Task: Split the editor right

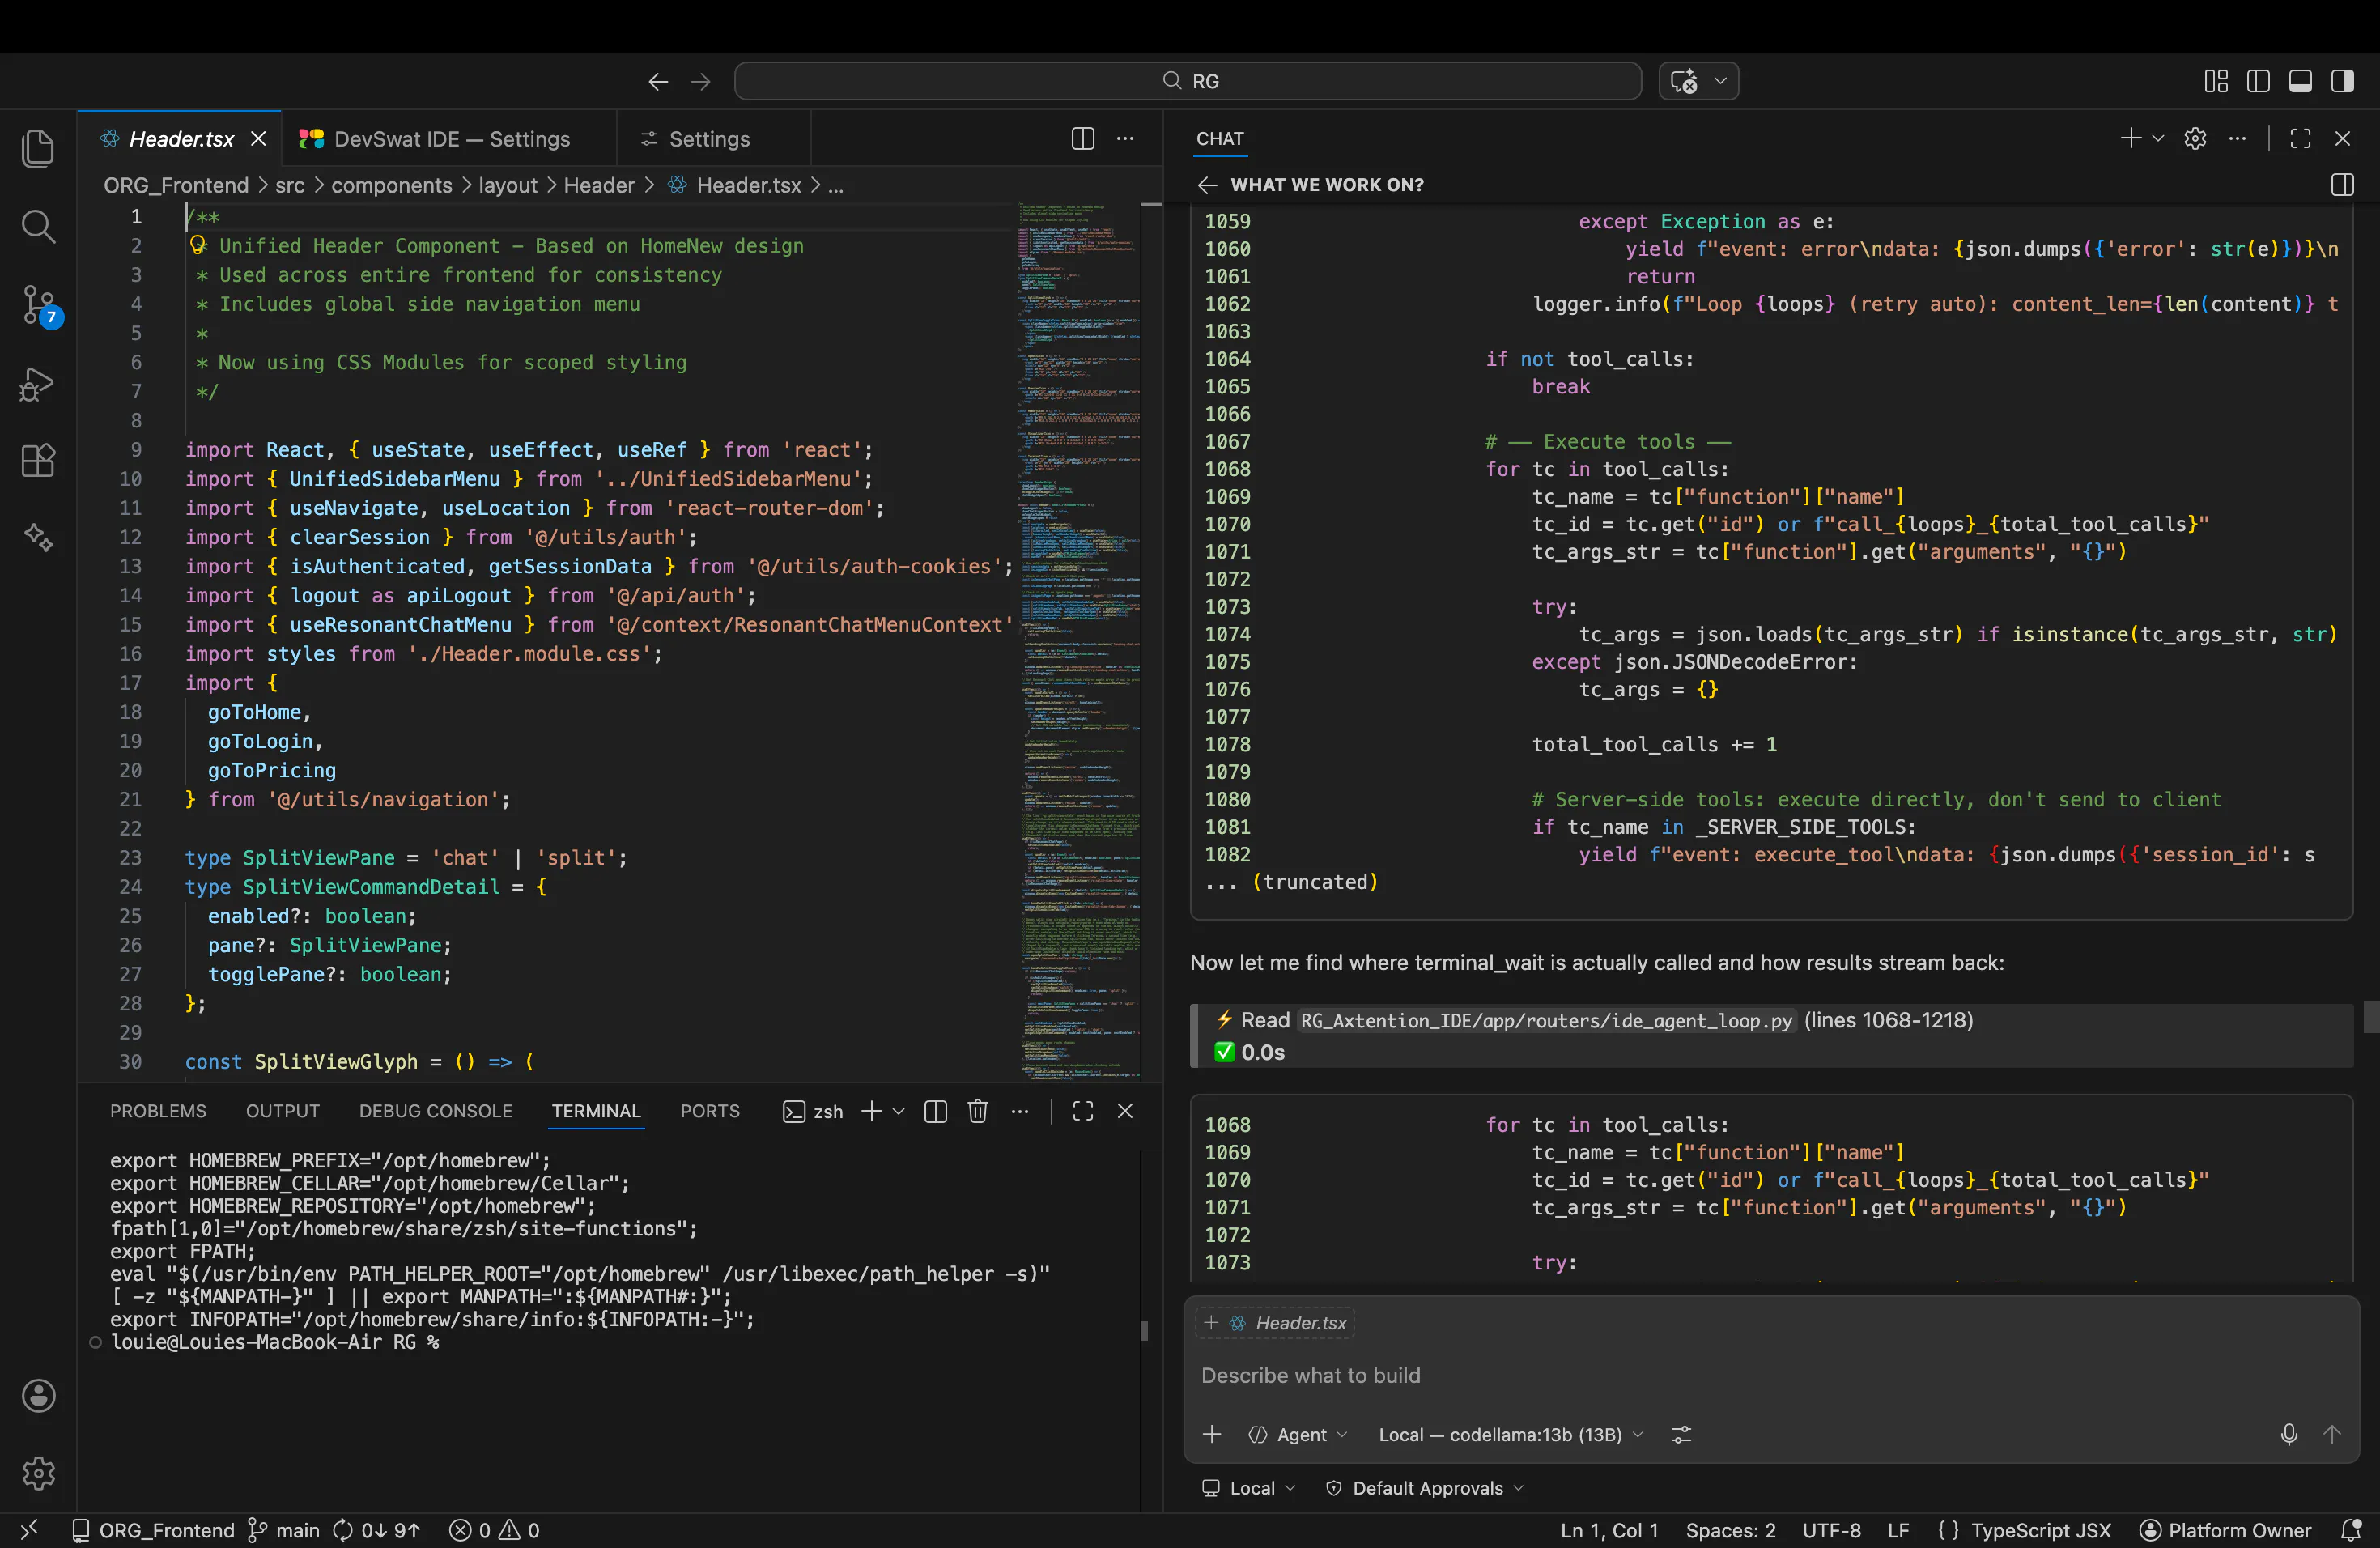Action: (1082, 138)
